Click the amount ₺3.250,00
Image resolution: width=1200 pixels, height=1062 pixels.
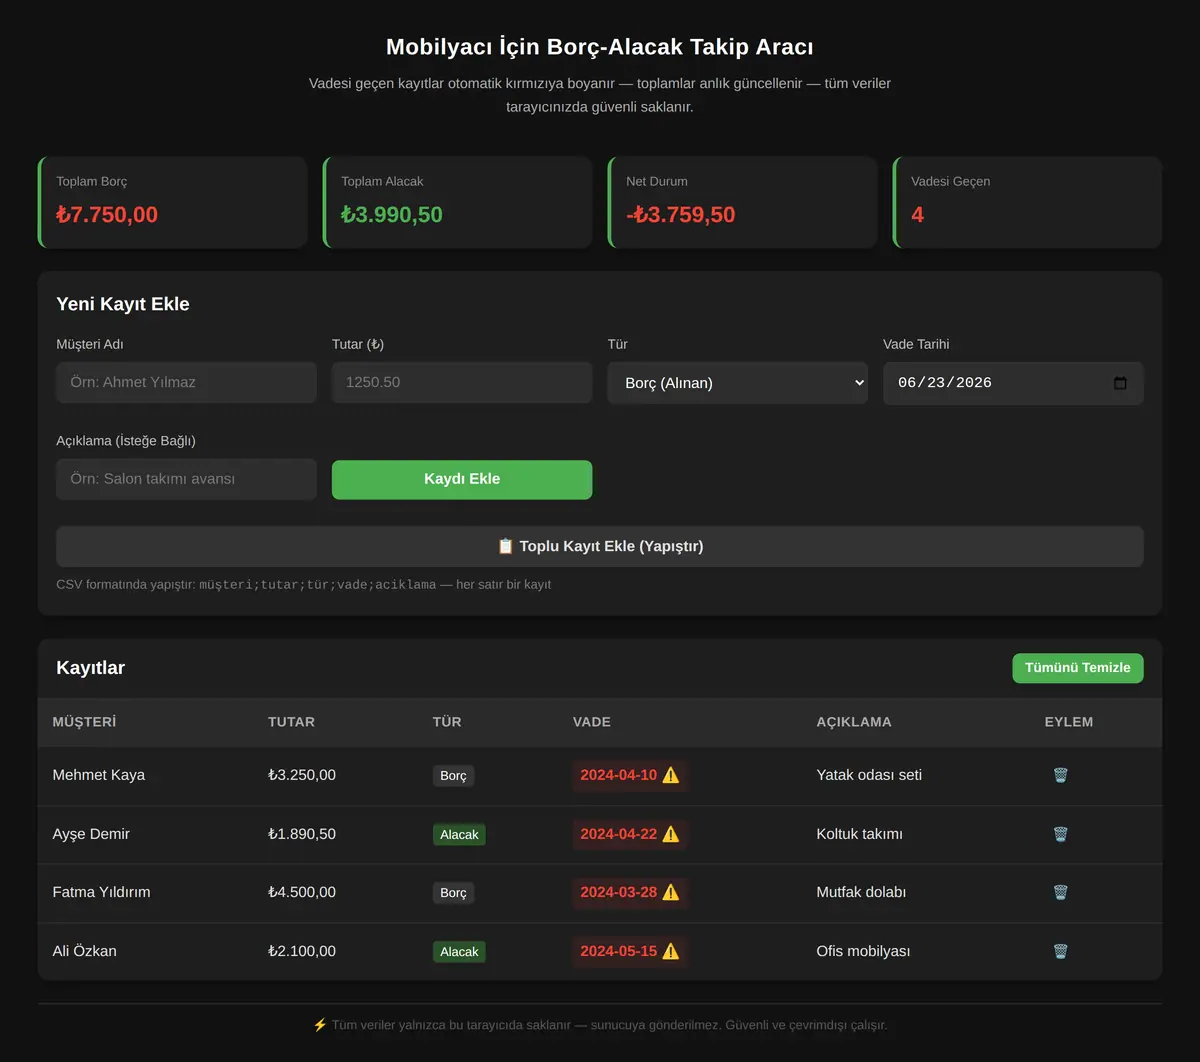302,775
